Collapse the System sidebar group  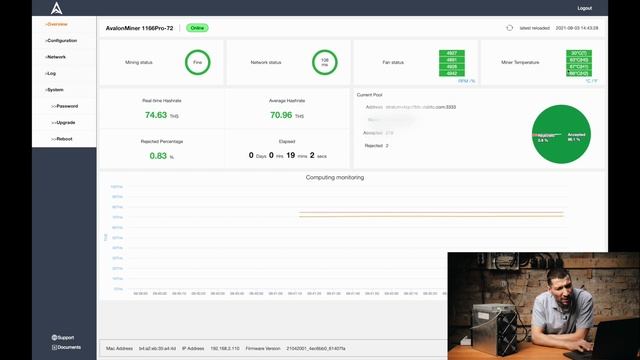pos(54,90)
